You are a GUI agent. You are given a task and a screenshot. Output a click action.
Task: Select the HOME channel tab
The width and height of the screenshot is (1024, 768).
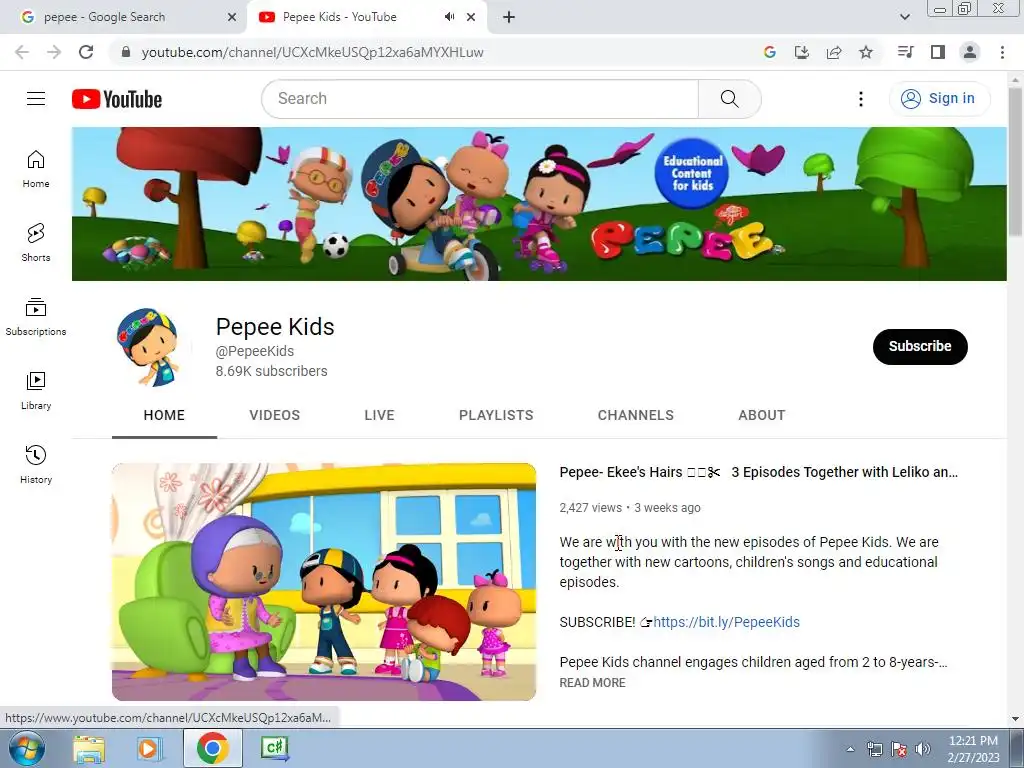(x=164, y=415)
